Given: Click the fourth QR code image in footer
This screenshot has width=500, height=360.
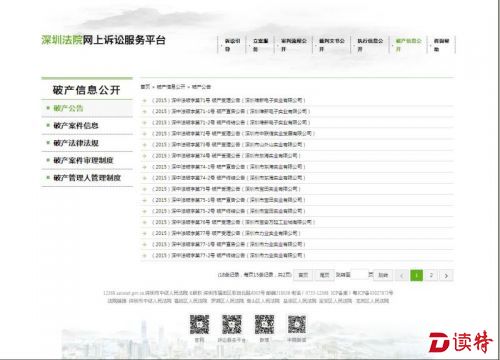Looking at the screenshot, I should (x=297, y=324).
